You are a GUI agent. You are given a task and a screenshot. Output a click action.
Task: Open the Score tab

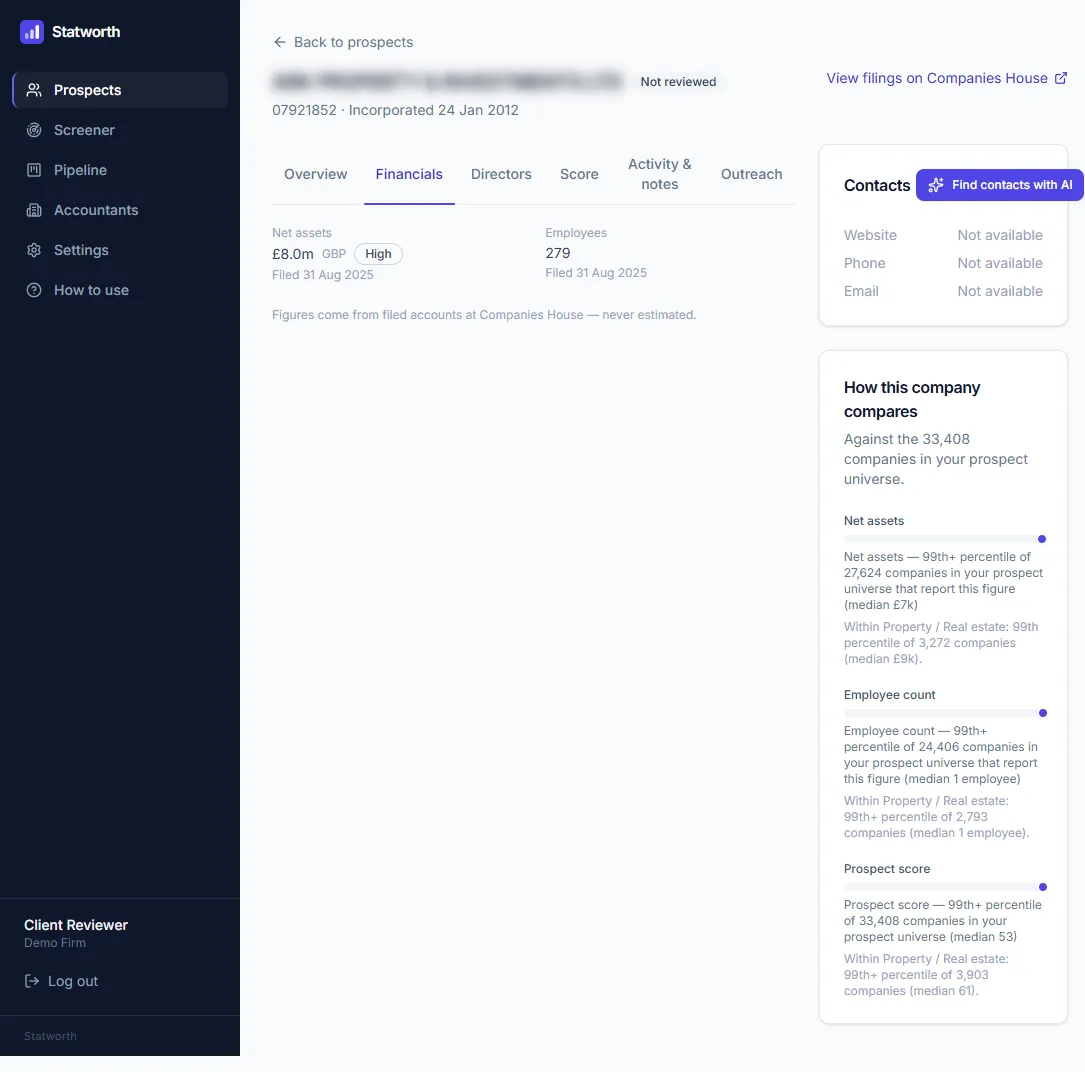tap(579, 174)
